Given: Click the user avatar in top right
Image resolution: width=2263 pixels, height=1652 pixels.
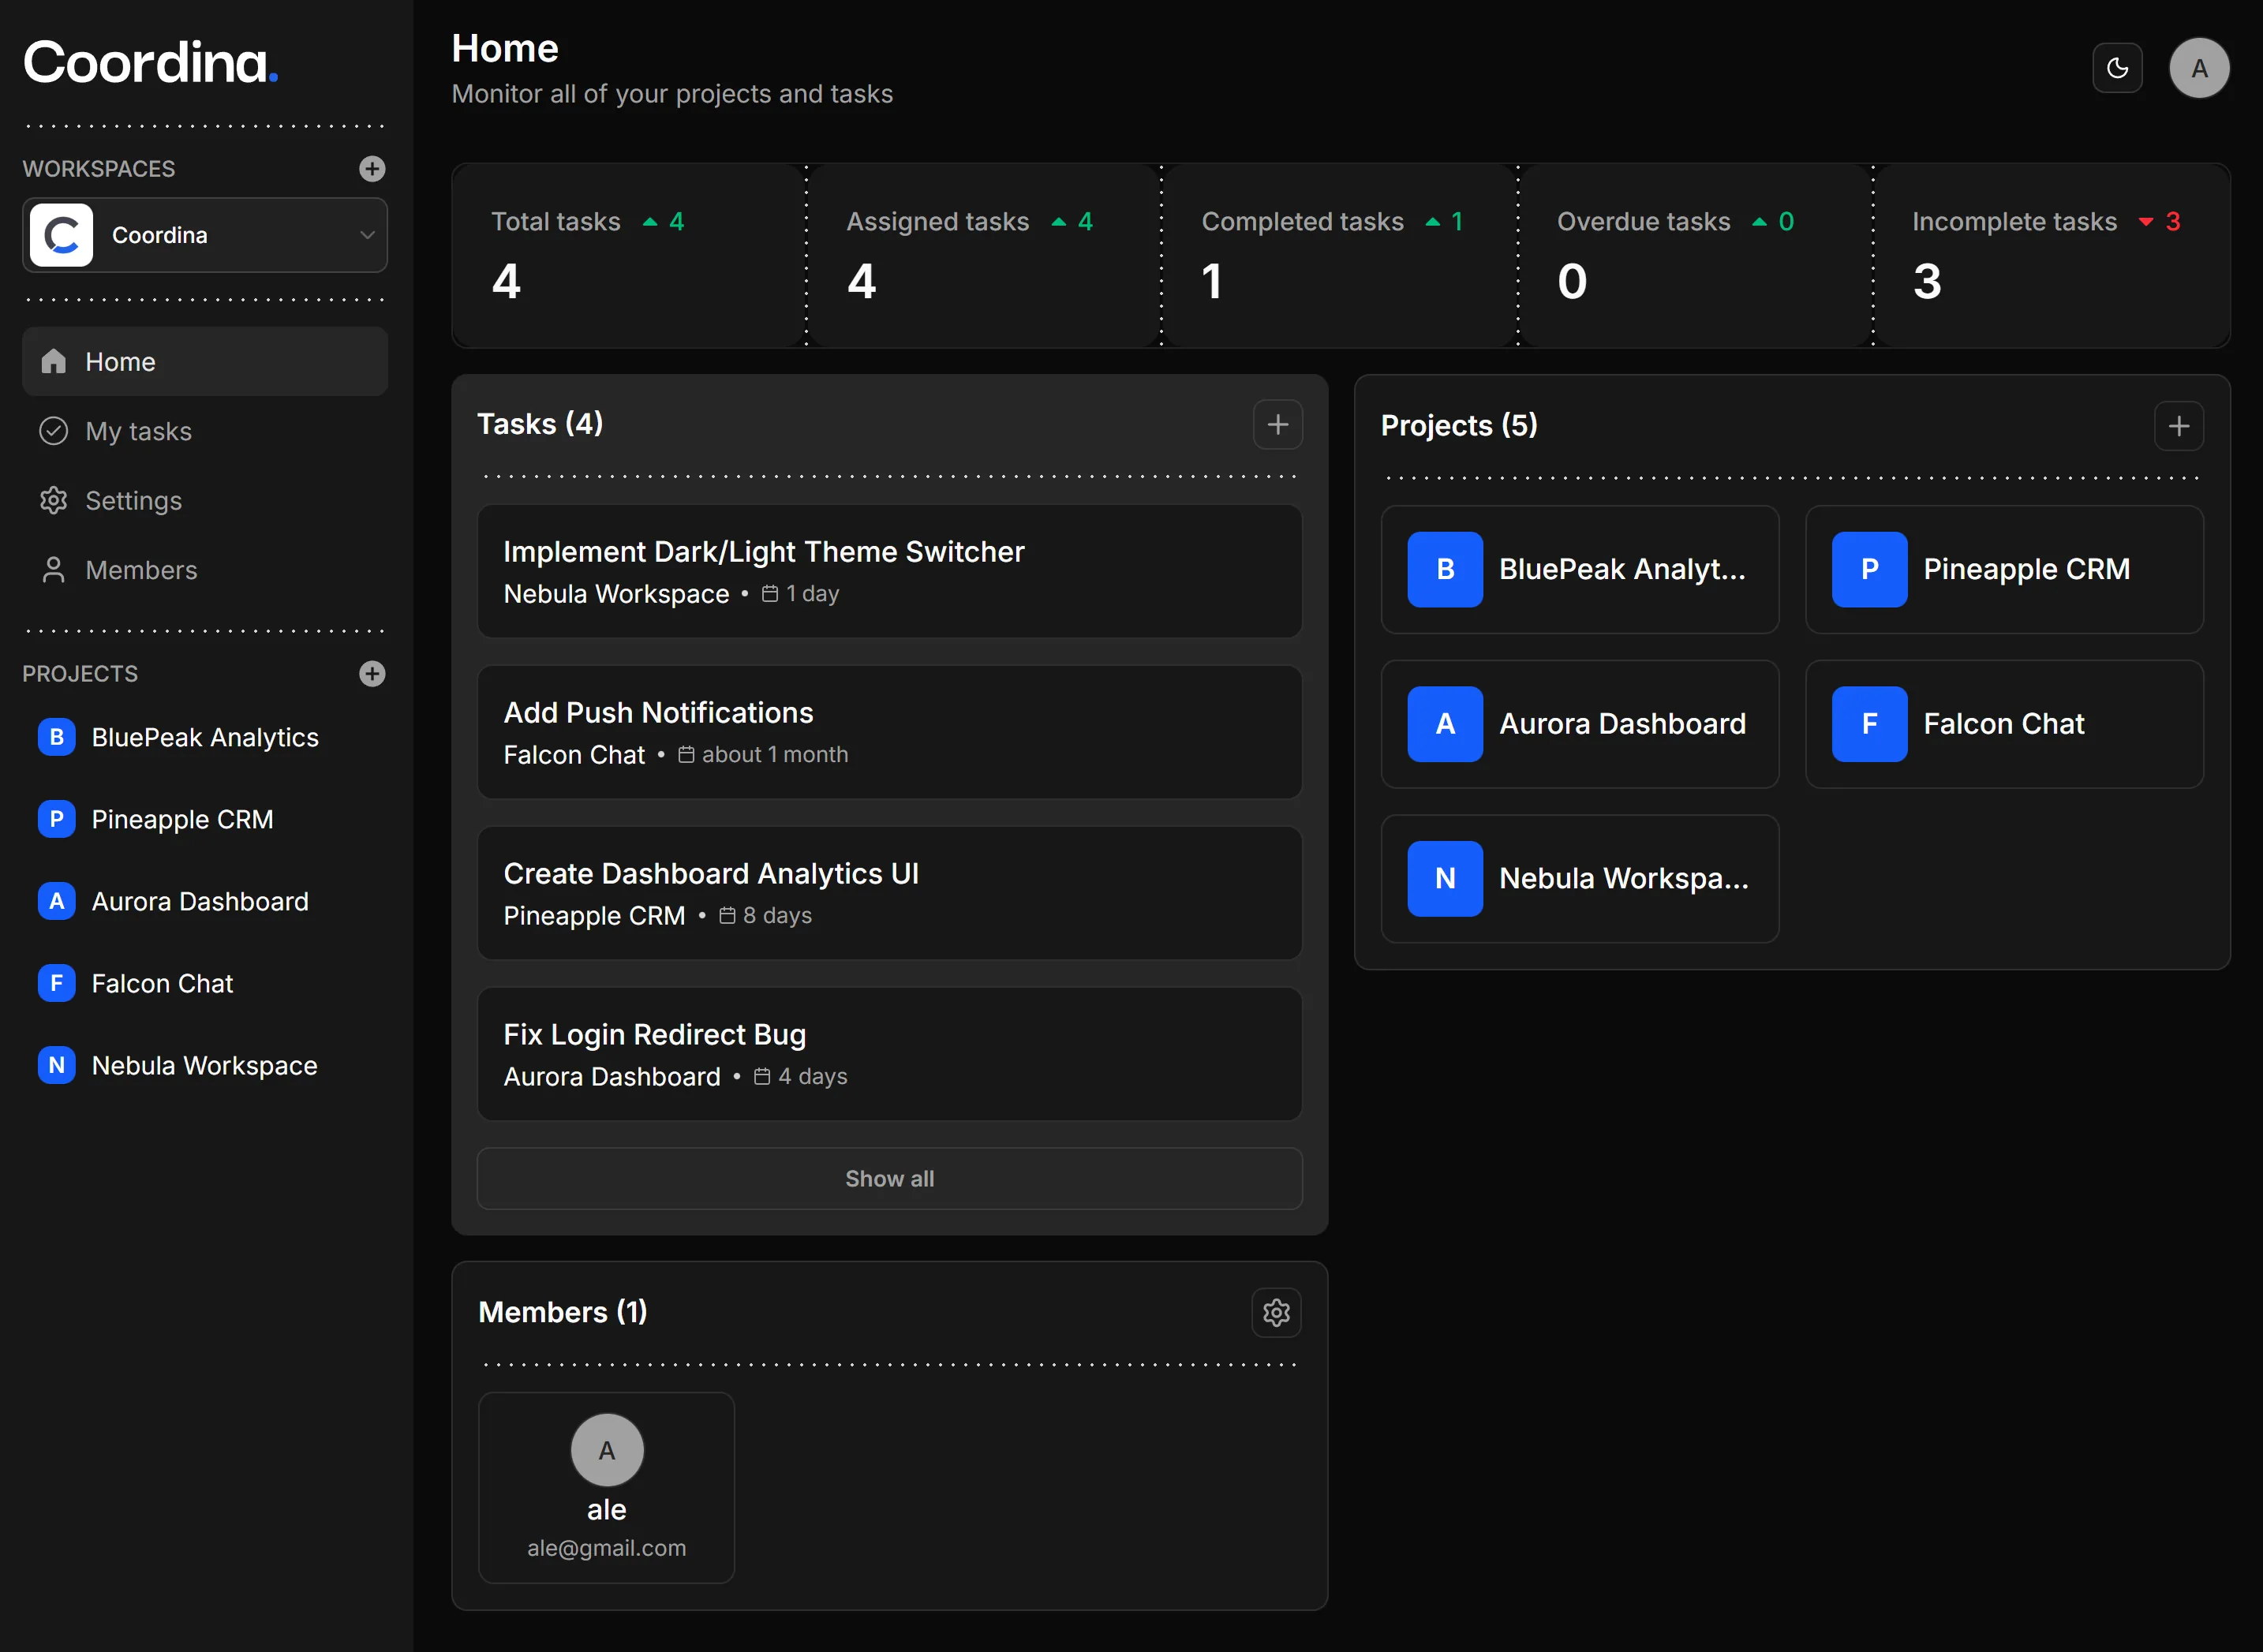Looking at the screenshot, I should (x=2198, y=68).
